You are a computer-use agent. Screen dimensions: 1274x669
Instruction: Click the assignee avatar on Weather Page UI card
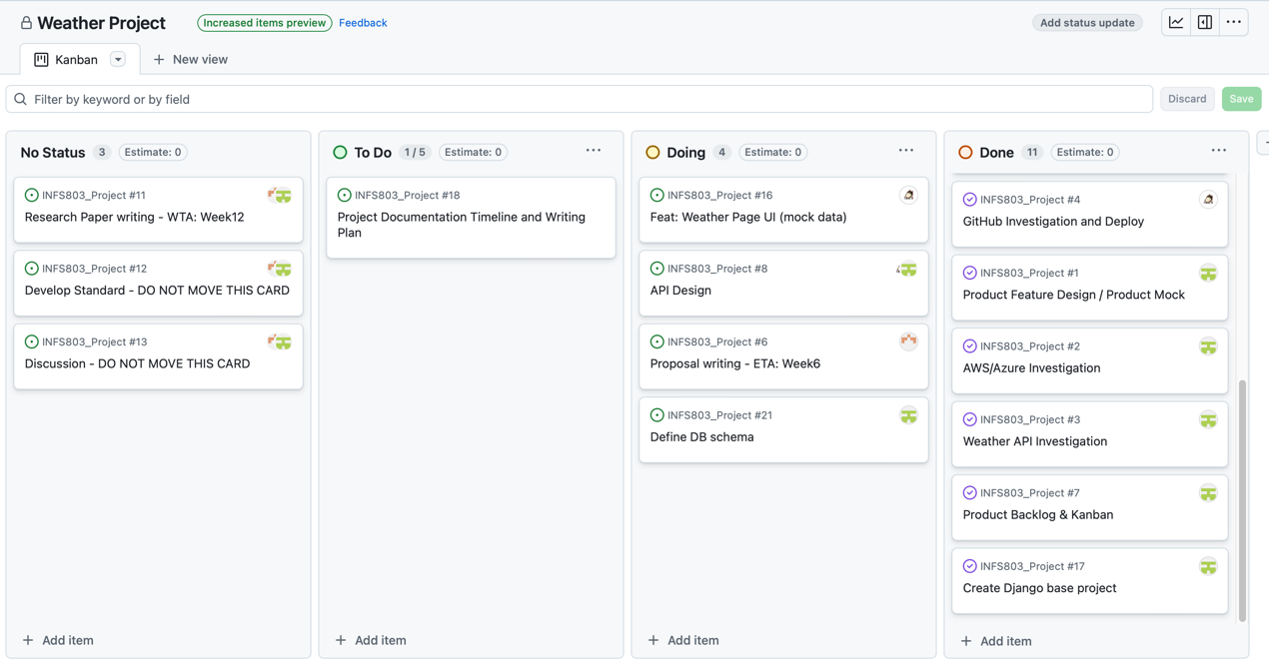click(x=908, y=196)
